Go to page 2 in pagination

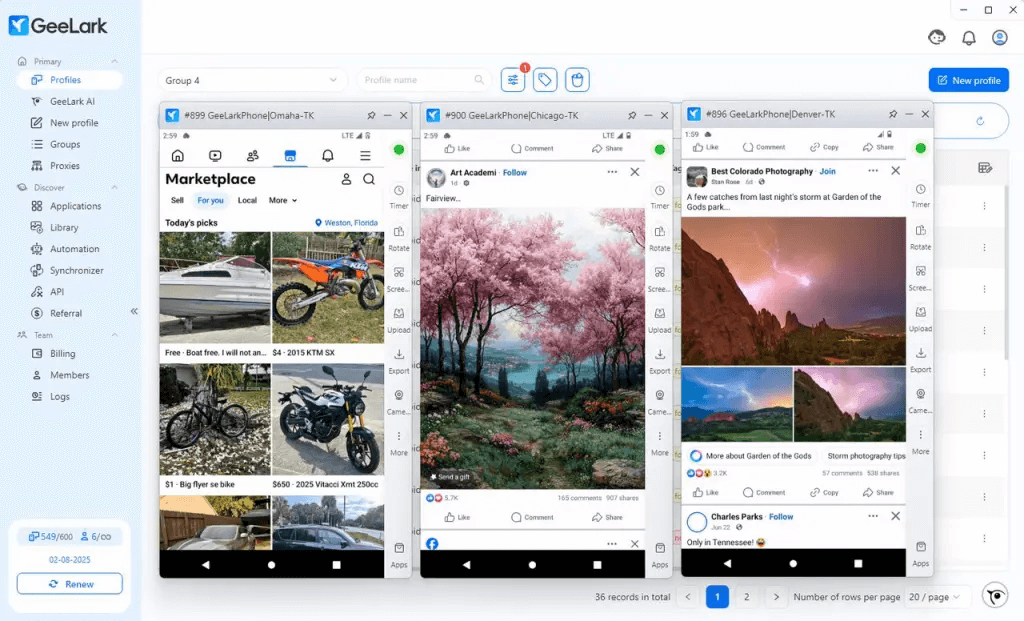(746, 597)
